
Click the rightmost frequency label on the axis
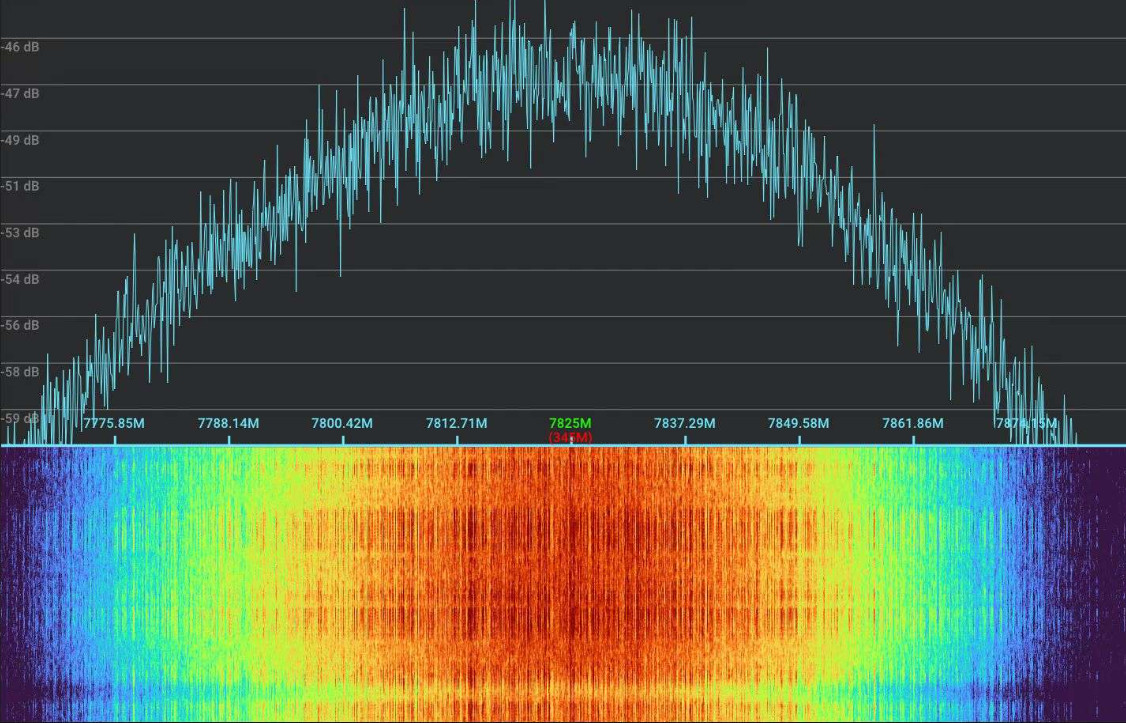click(x=1025, y=423)
